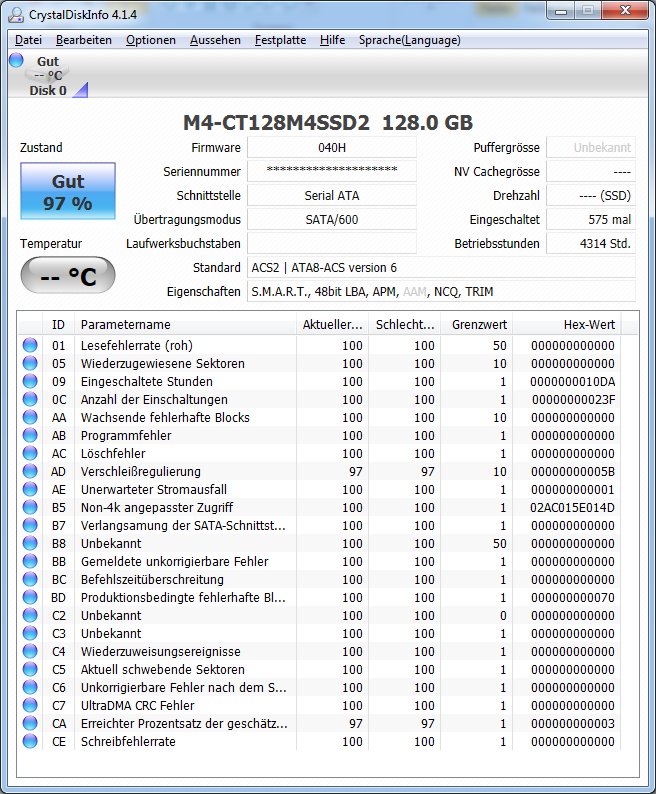Open the Datei menu
The height and width of the screenshot is (794, 656).
[x=28, y=40]
